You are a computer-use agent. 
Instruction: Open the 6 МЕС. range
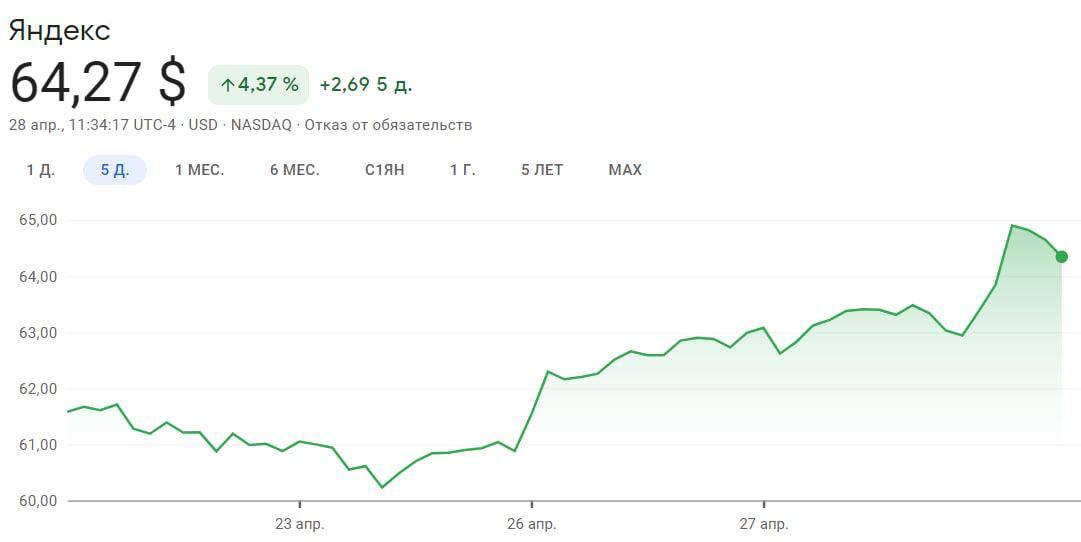294,170
